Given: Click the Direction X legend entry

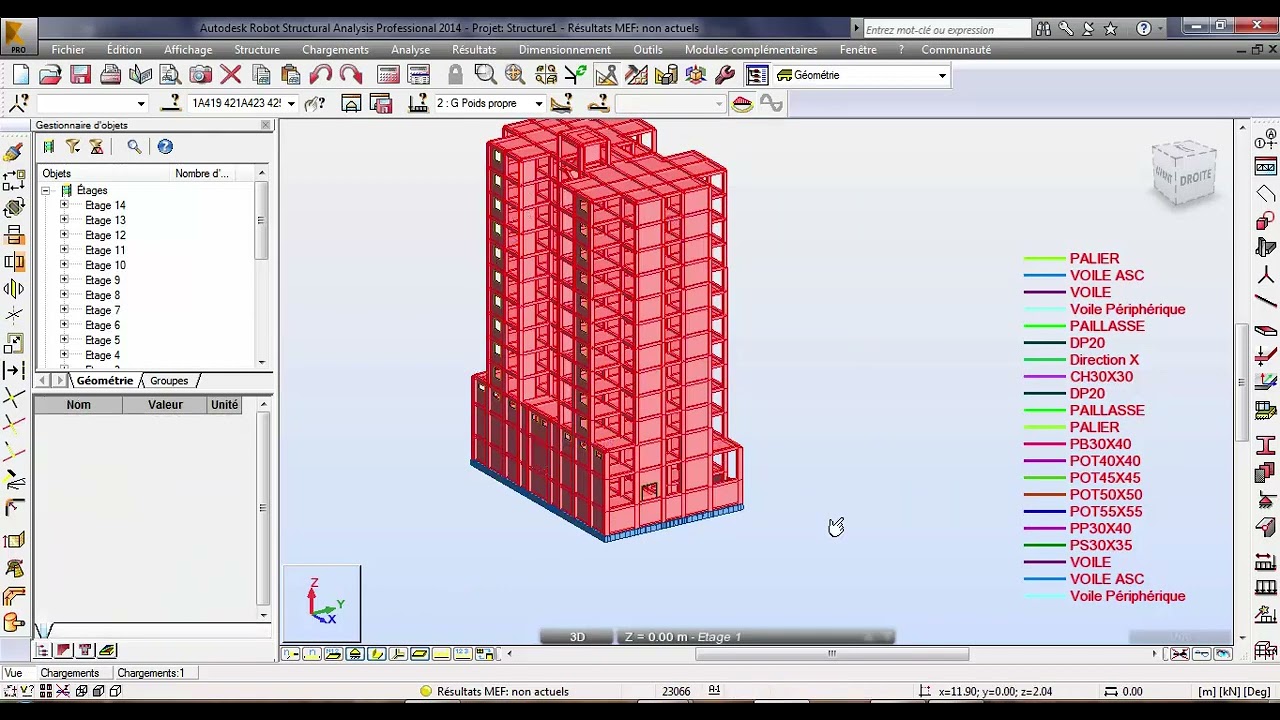Looking at the screenshot, I should (1104, 360).
